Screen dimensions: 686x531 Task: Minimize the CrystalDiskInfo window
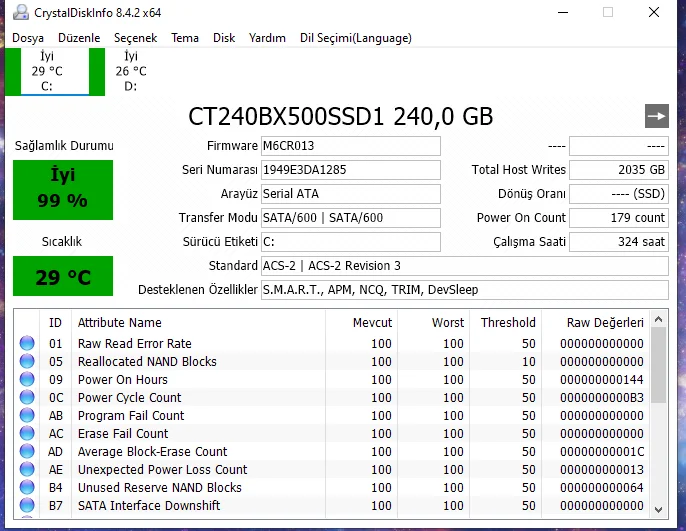pyautogui.click(x=563, y=12)
